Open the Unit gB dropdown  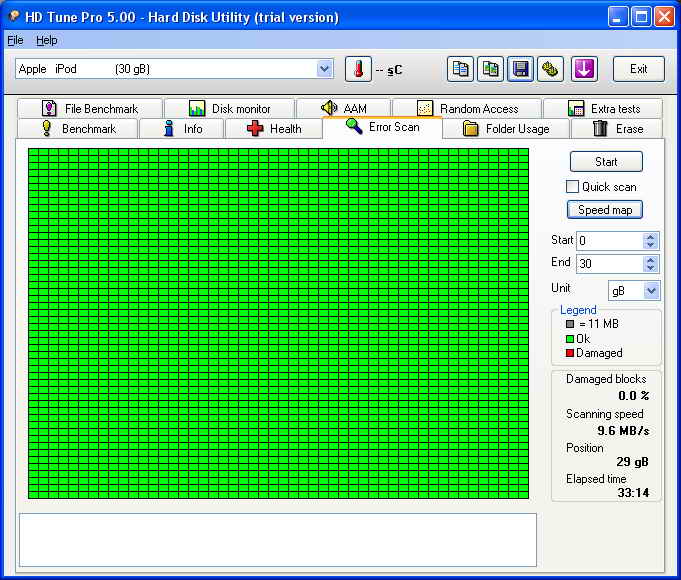(x=651, y=290)
